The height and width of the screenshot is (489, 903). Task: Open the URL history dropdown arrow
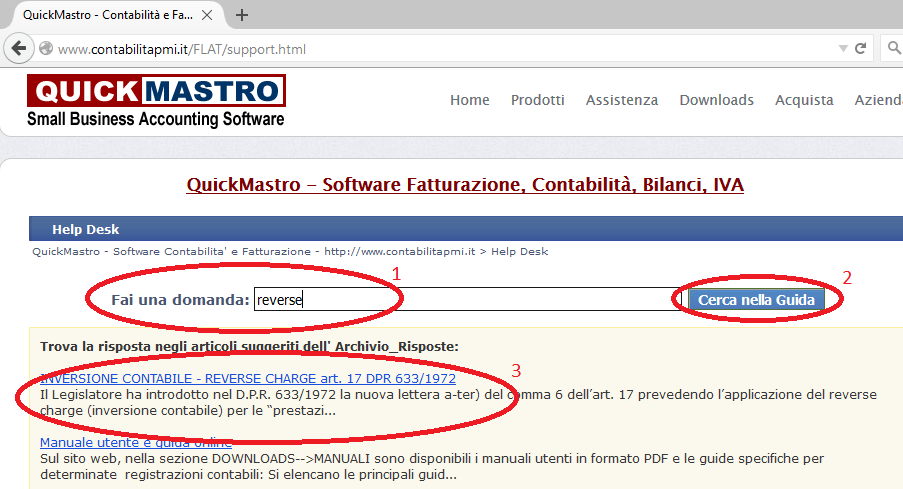(843, 49)
